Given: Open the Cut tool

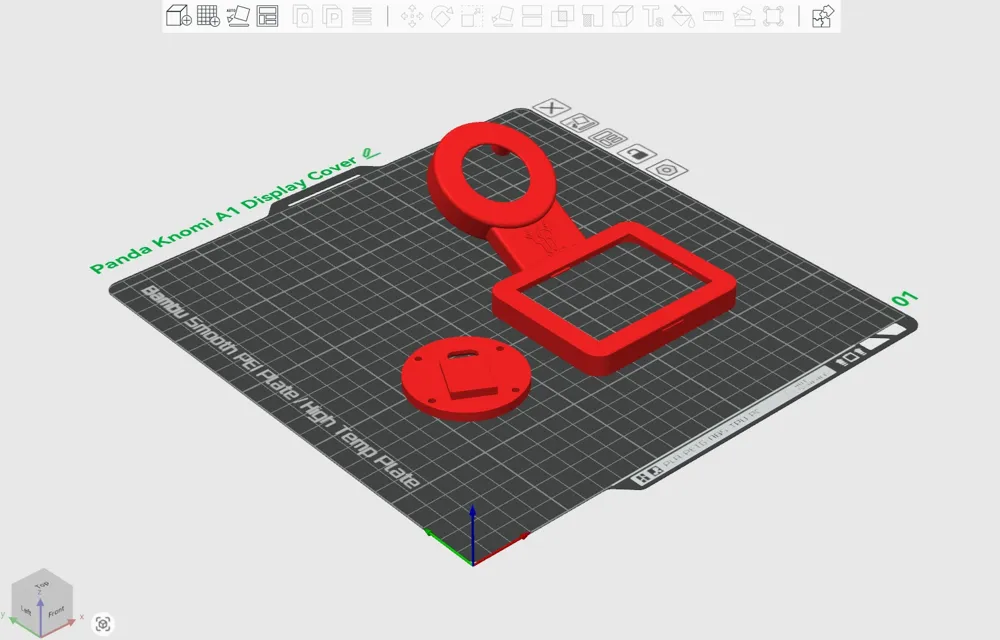Looking at the screenshot, I should pyautogui.click(x=533, y=16).
